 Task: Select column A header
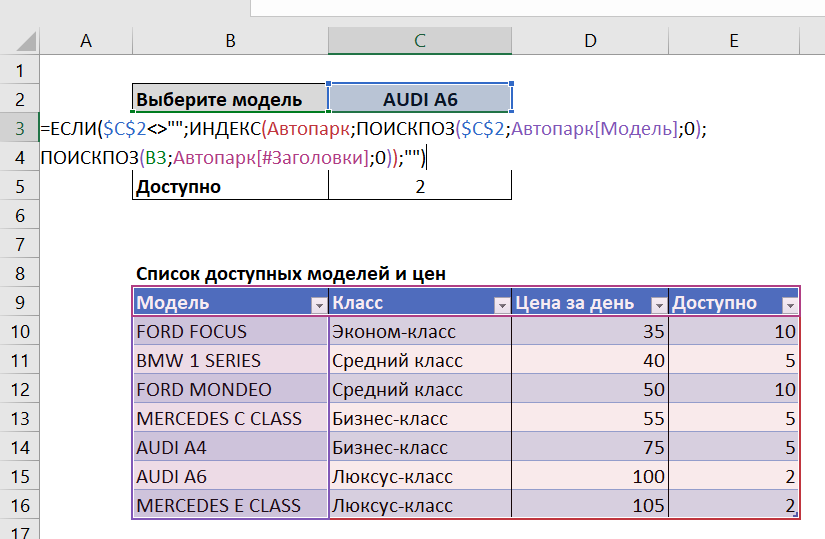85,41
